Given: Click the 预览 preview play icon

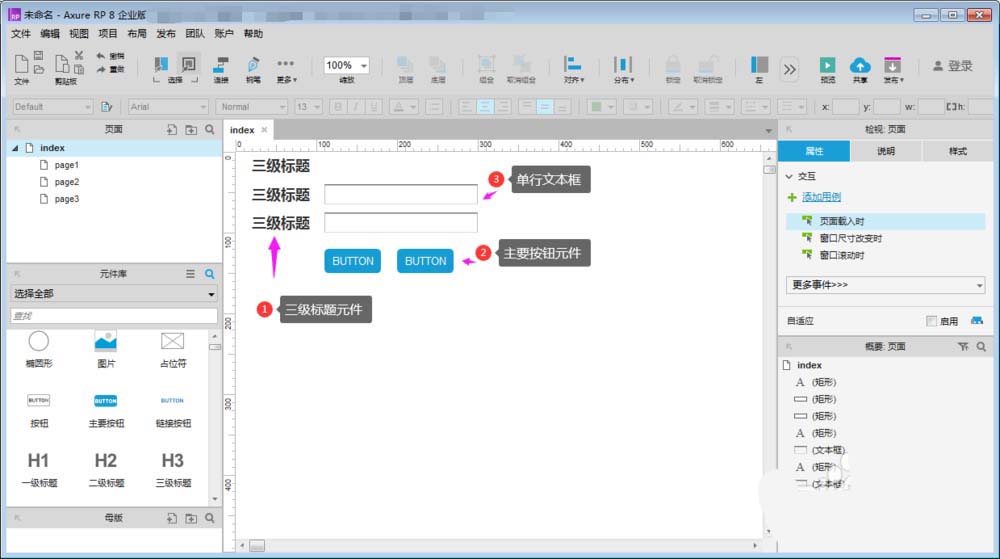Looking at the screenshot, I should click(x=827, y=69).
